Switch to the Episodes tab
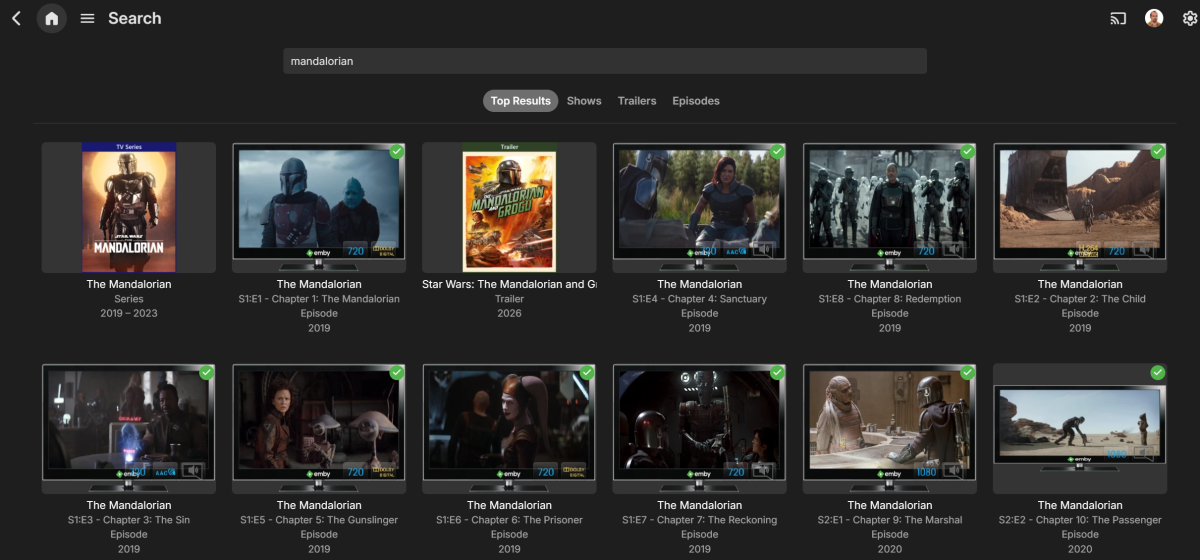The height and width of the screenshot is (560, 1200). (x=696, y=101)
